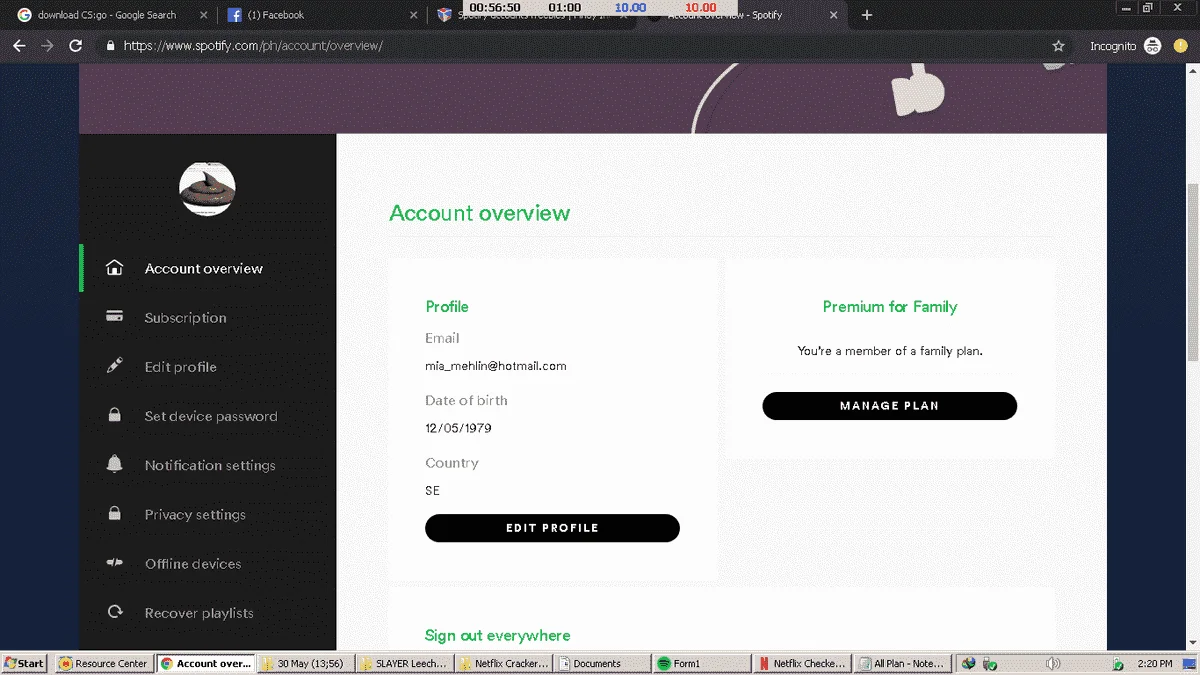1200x675 pixels.
Task: Open Set device password in the sidebar
Action: click(211, 415)
